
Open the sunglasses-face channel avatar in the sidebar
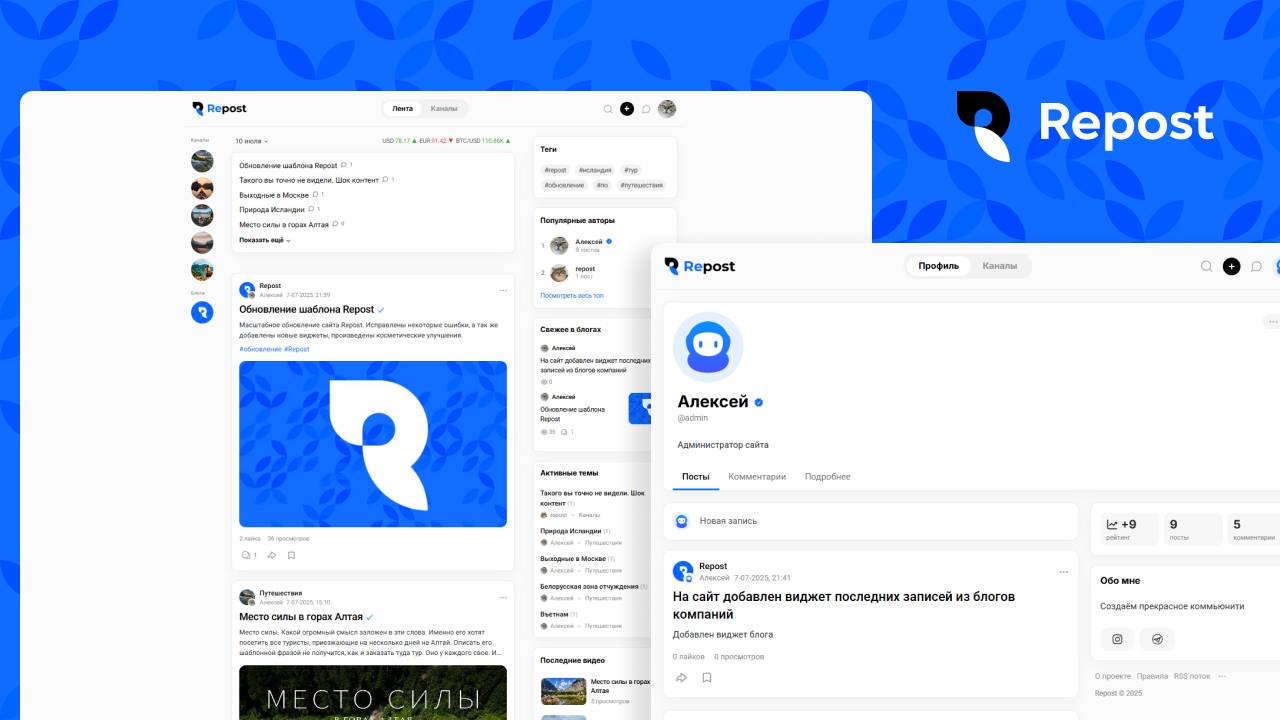[202, 188]
